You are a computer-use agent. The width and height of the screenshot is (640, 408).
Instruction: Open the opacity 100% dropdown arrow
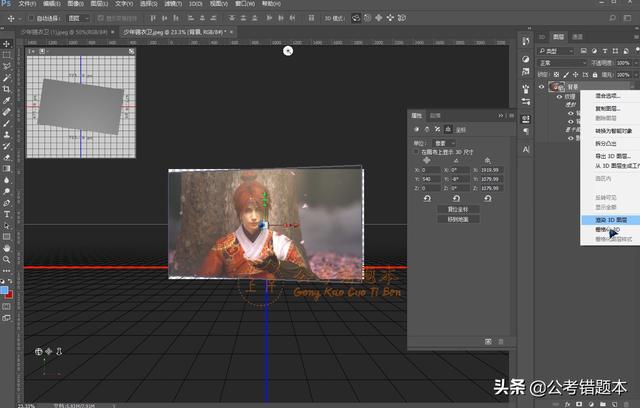(x=636, y=63)
